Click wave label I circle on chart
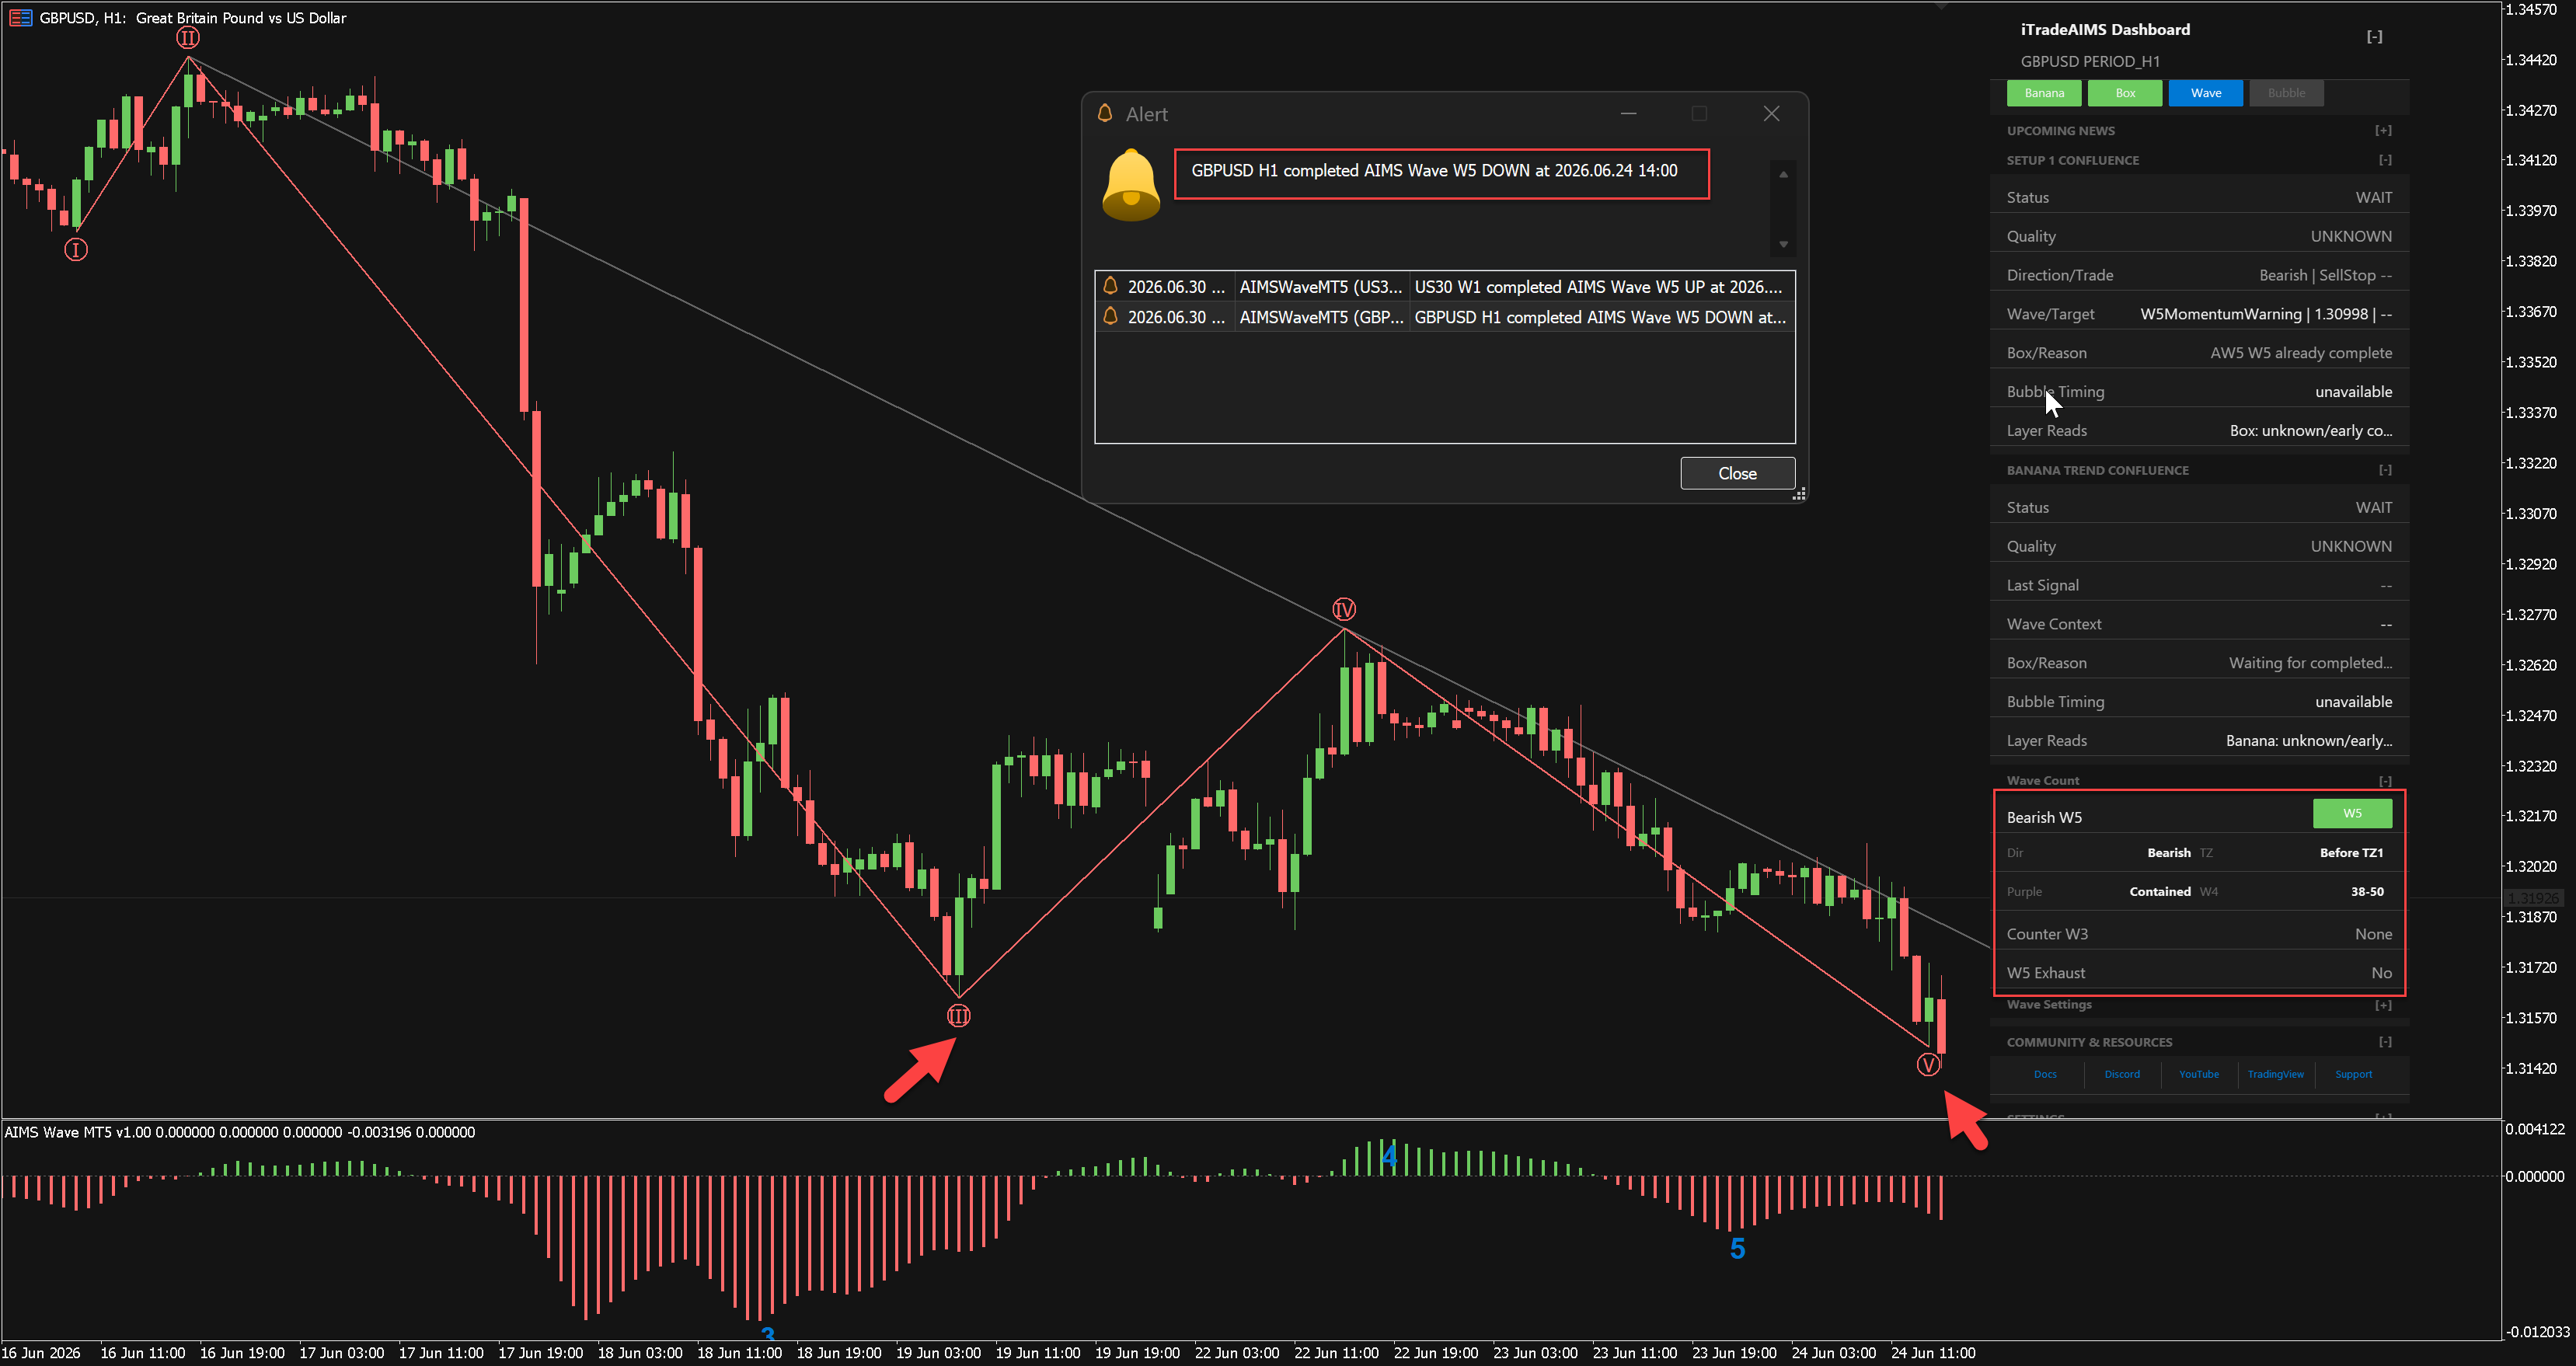The image size is (2576, 1366). tap(76, 250)
